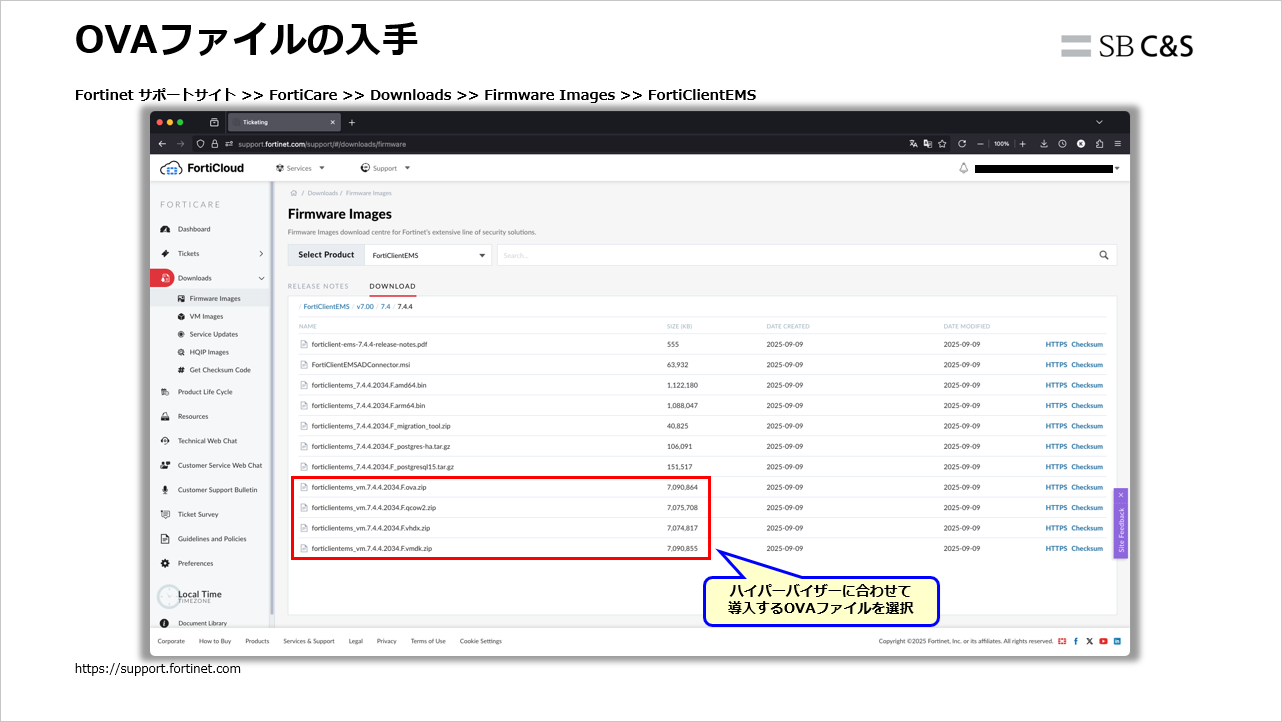Open a new browser tab with plus

point(352,122)
